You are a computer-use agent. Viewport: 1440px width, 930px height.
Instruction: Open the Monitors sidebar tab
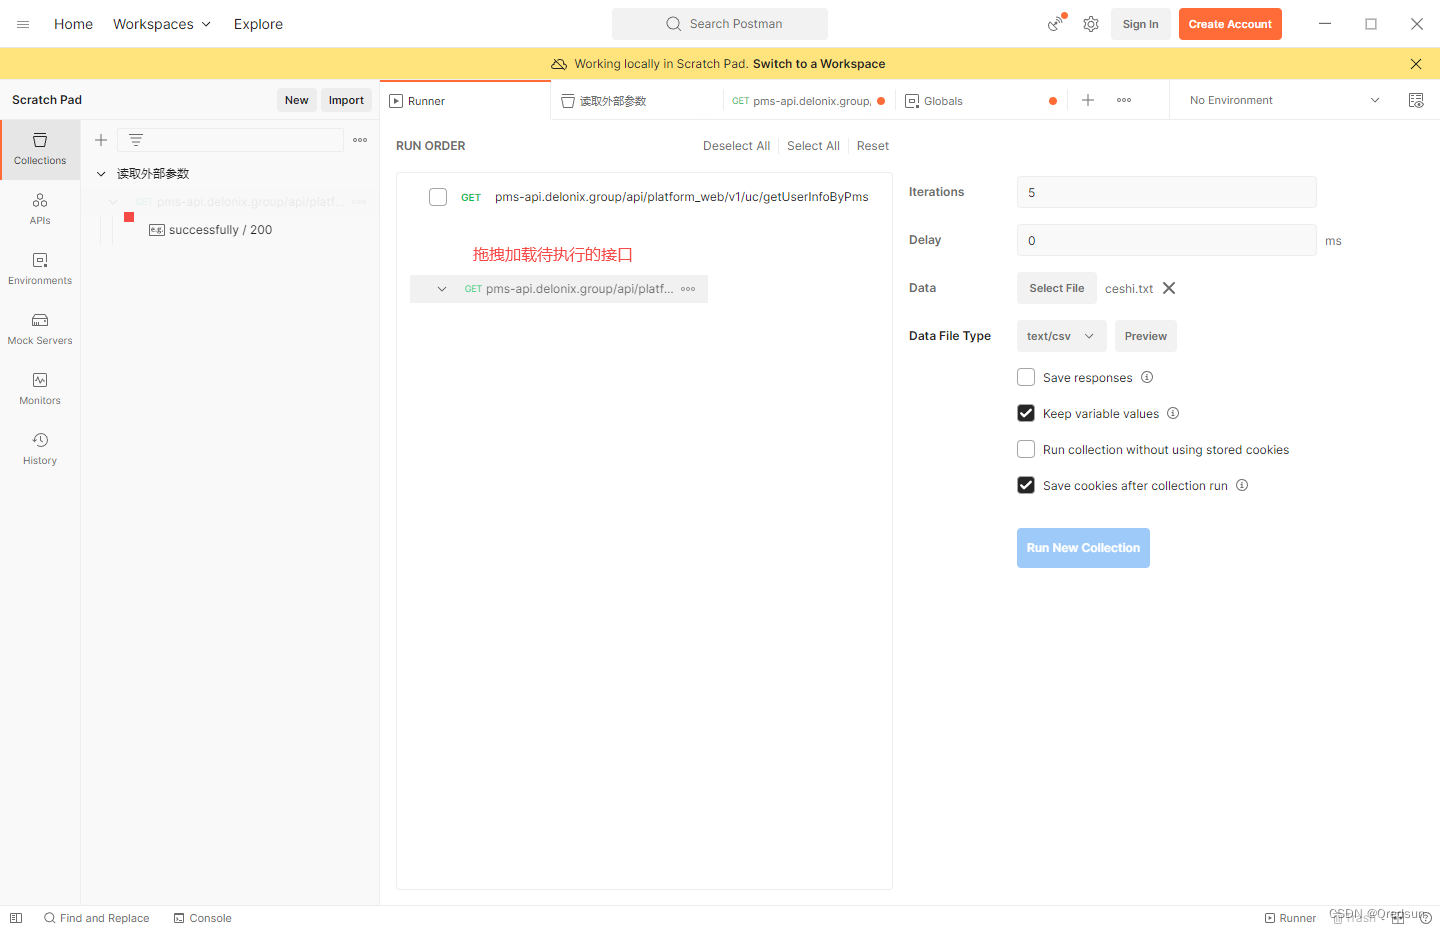point(40,389)
